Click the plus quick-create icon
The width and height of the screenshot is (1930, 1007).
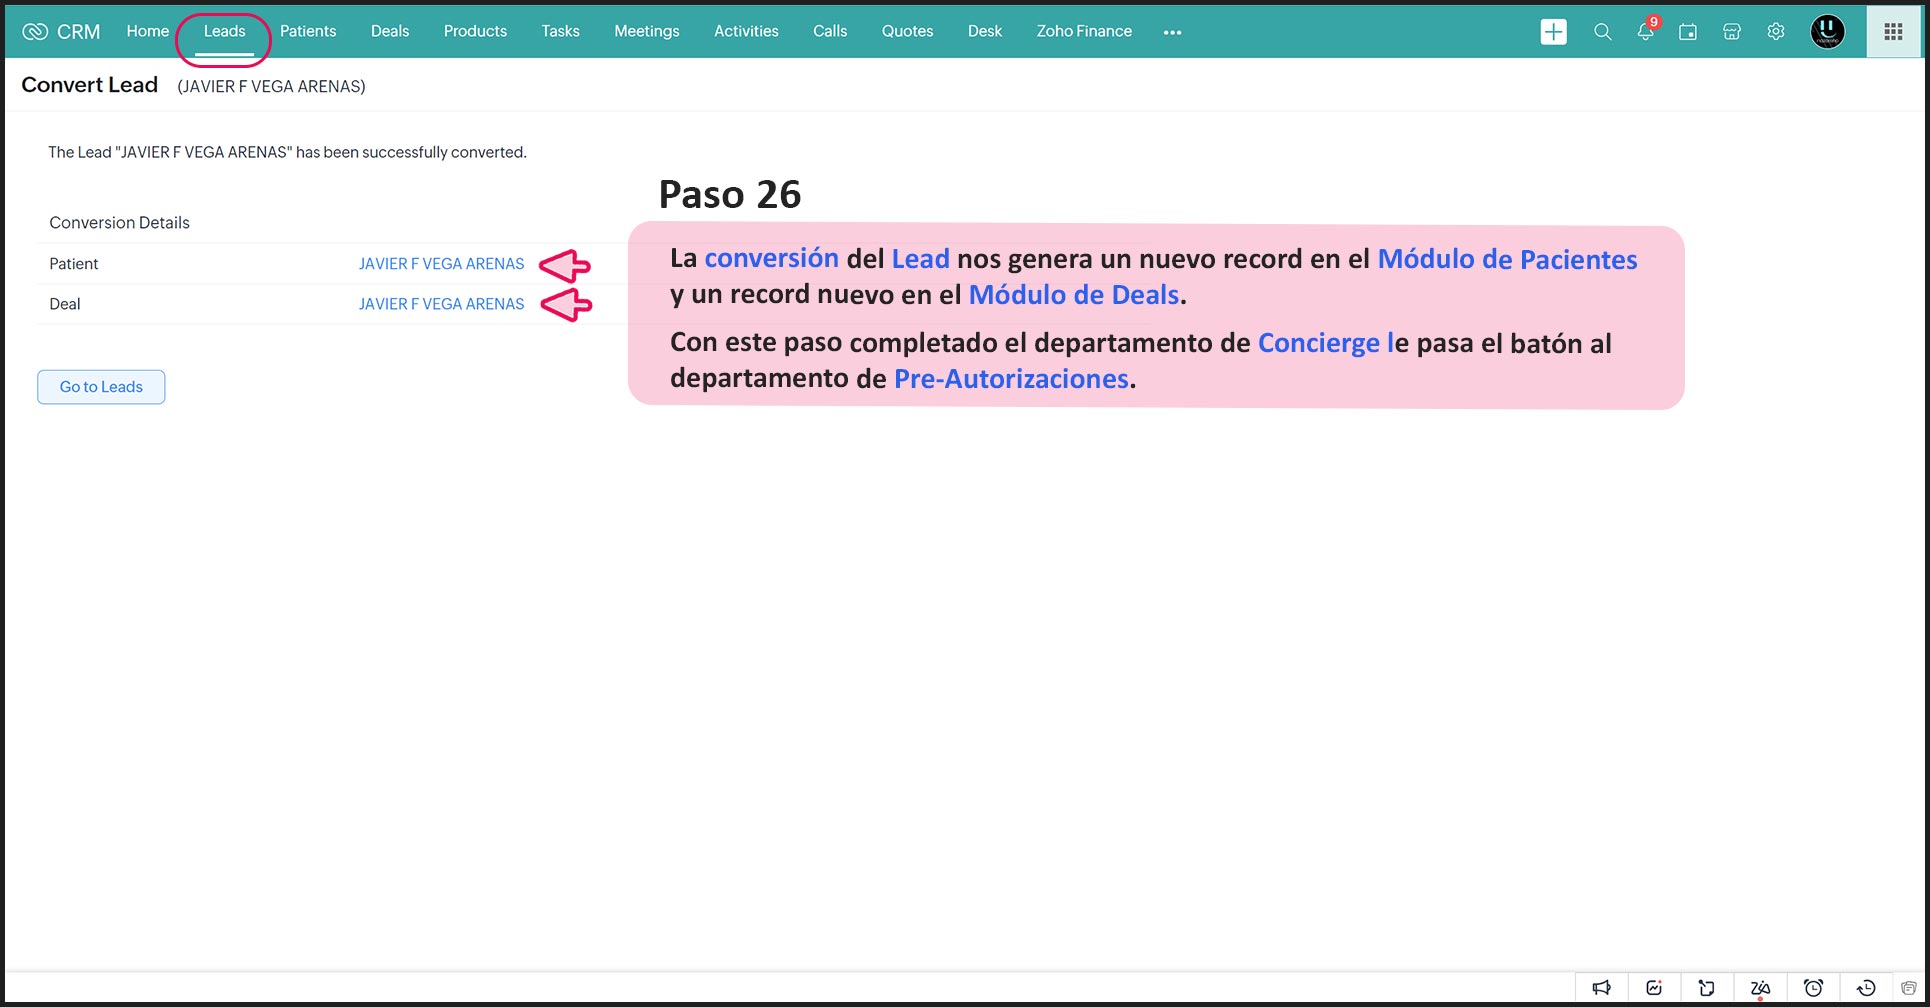[x=1553, y=32]
